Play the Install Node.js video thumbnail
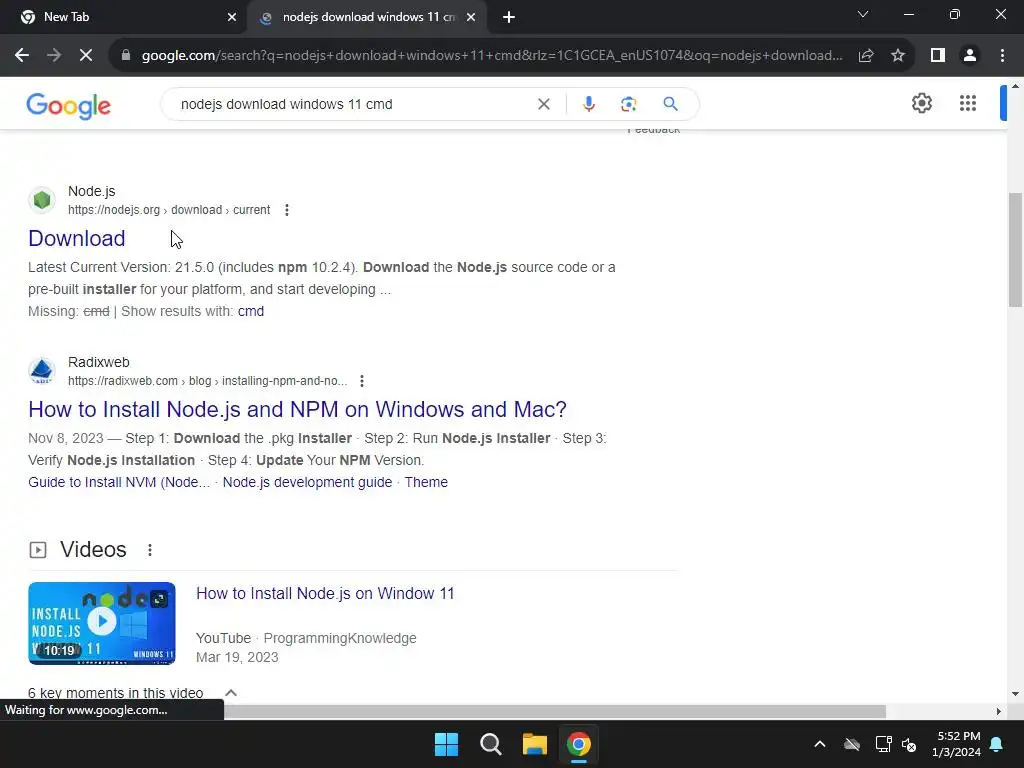This screenshot has width=1024, height=768. pos(102,623)
